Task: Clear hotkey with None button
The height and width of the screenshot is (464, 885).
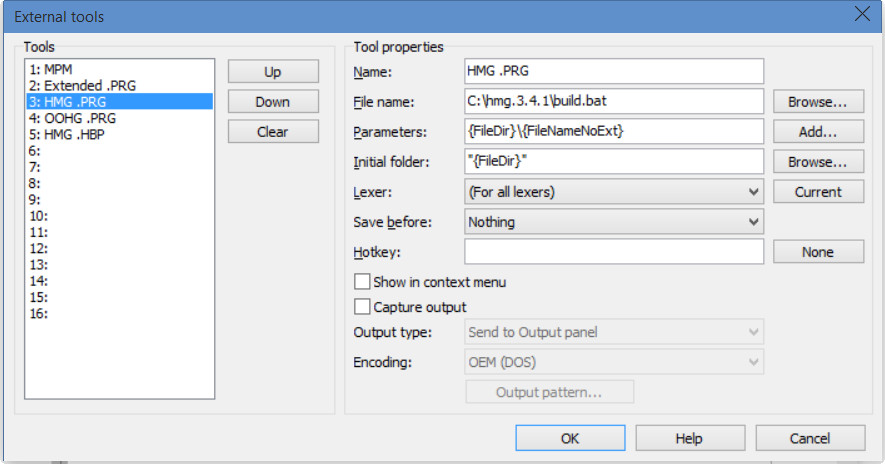Action: click(818, 252)
